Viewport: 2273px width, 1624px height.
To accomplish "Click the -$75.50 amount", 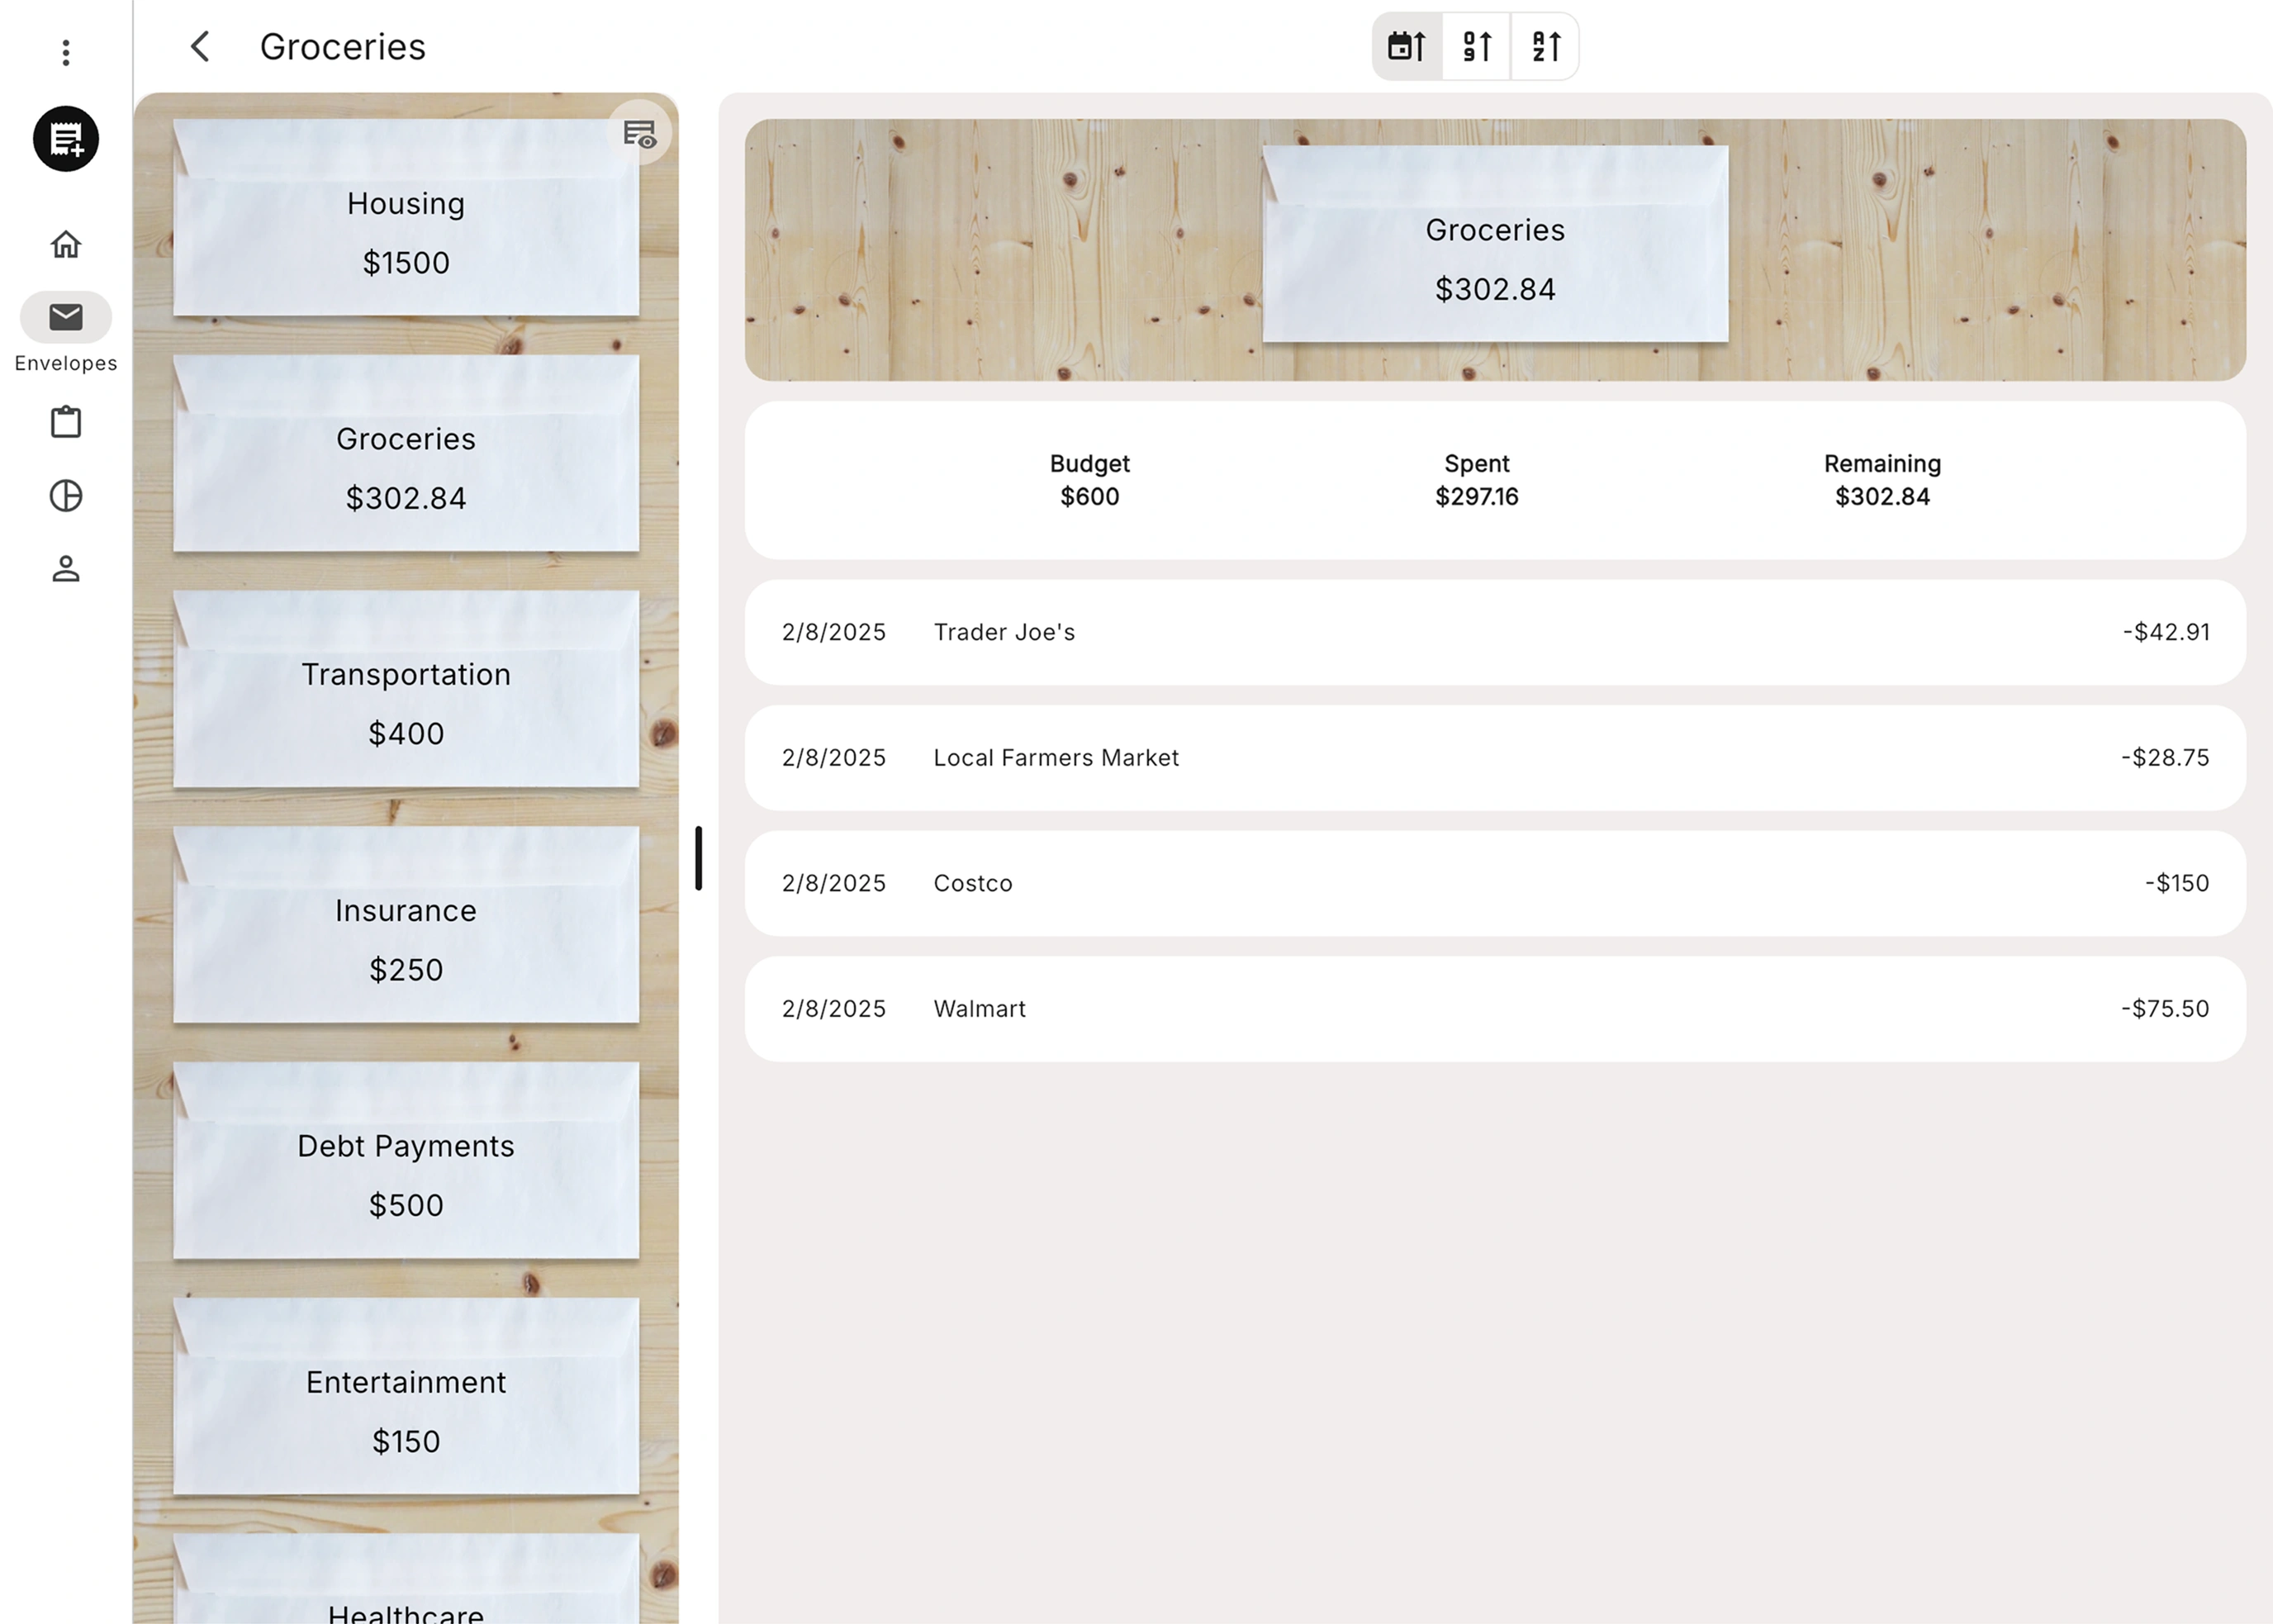I will (2165, 1009).
